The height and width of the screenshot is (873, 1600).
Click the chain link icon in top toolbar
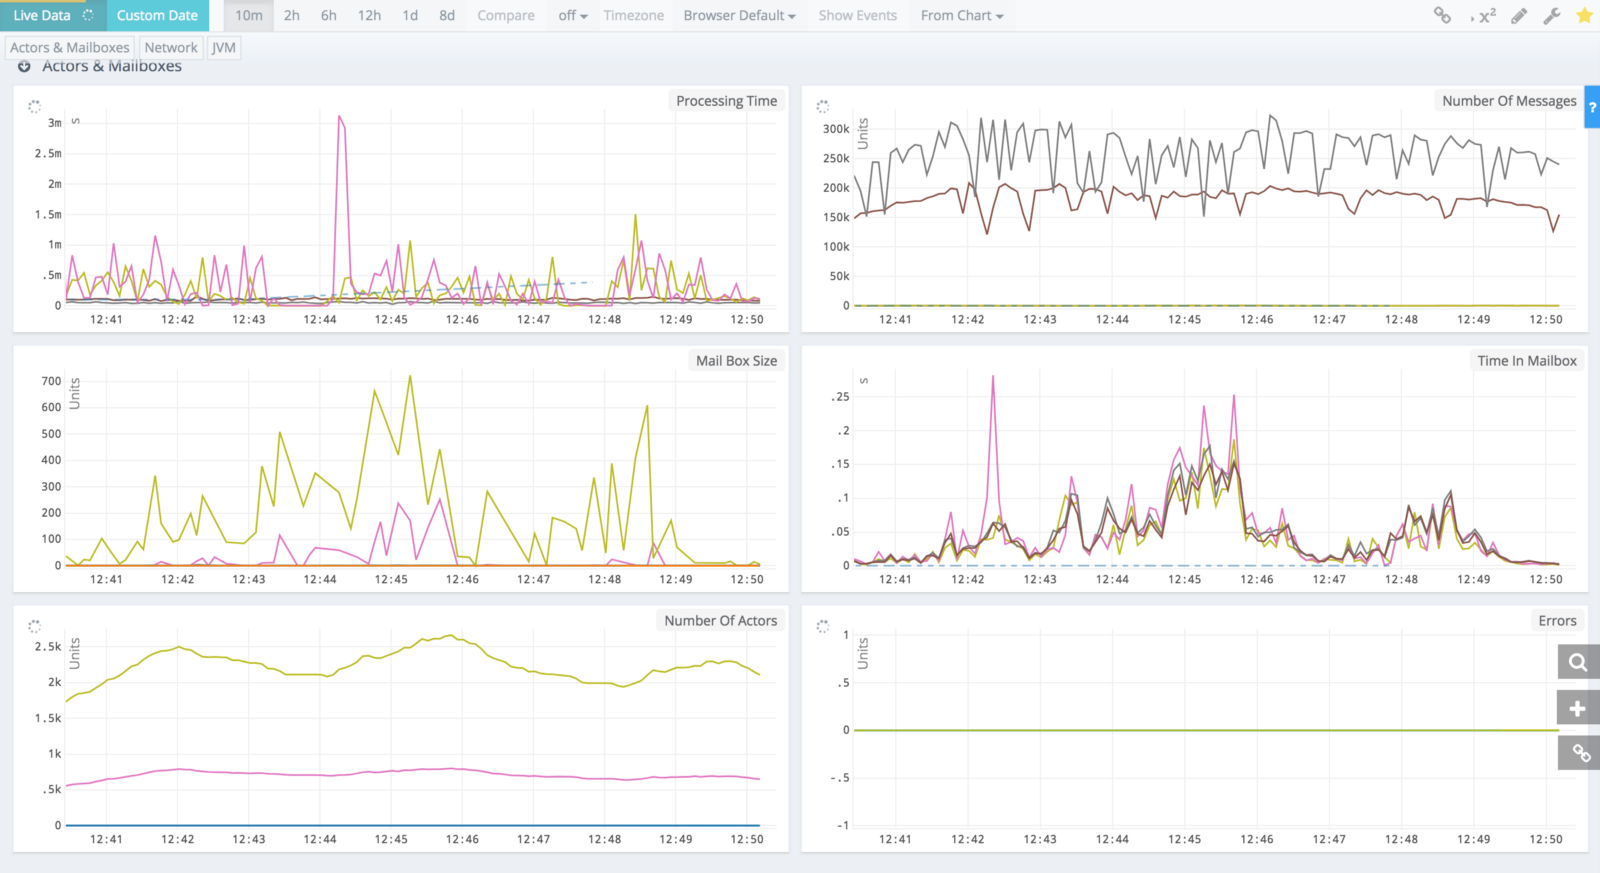tap(1442, 15)
